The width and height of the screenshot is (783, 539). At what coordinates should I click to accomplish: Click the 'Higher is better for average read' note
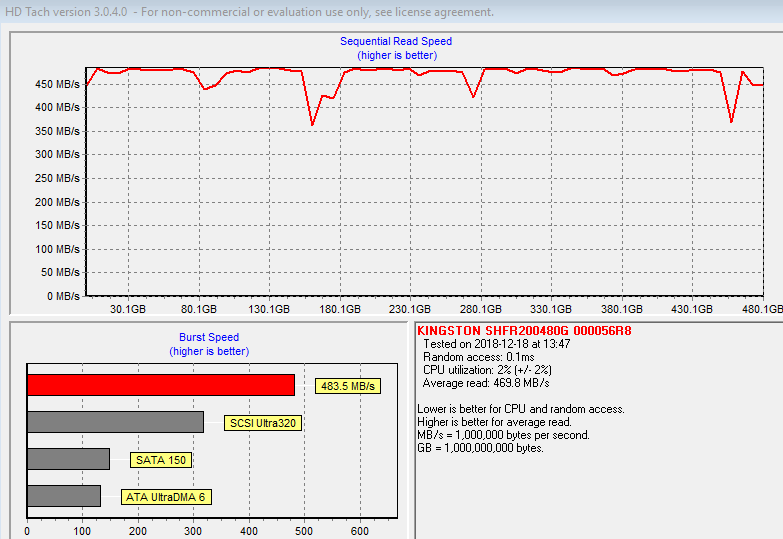(494, 422)
